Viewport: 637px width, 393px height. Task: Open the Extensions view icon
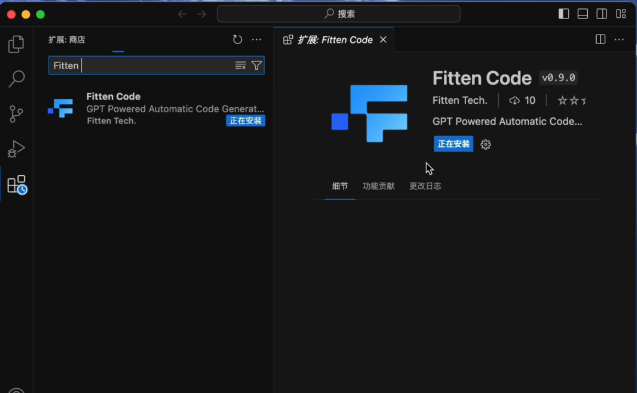17,185
